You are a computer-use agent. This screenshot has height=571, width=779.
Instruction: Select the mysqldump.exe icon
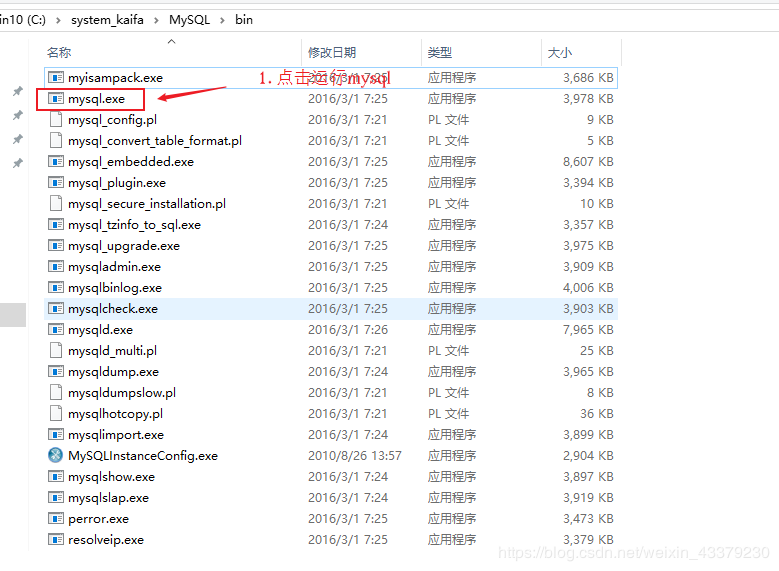click(56, 372)
